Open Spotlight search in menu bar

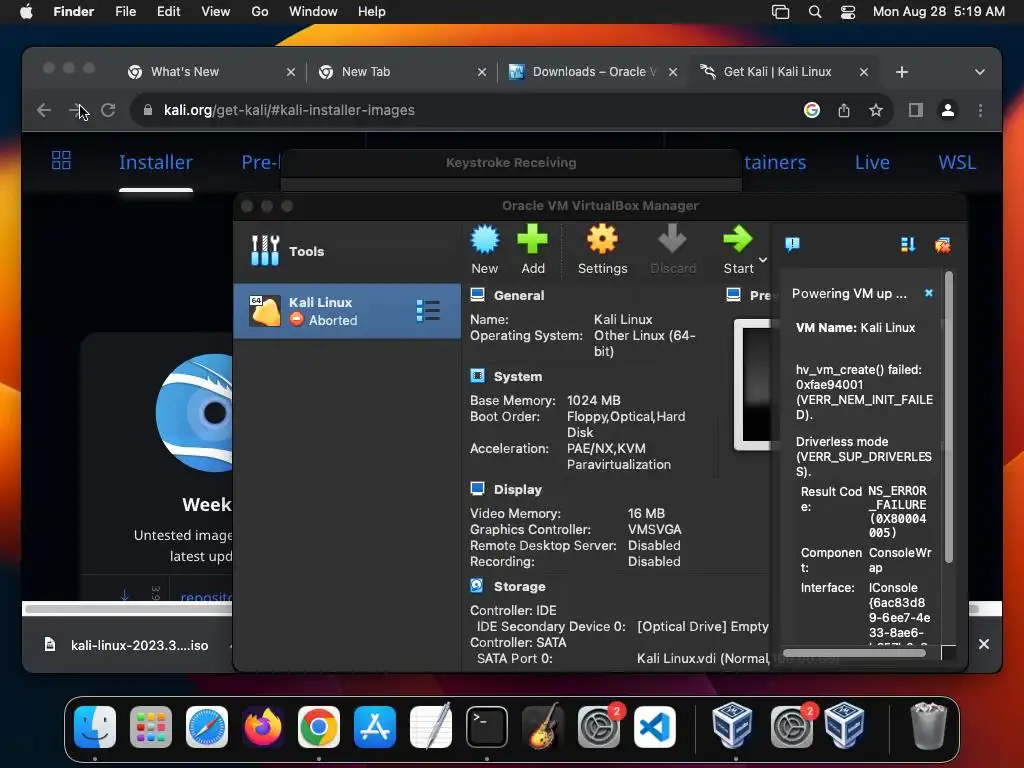point(814,12)
